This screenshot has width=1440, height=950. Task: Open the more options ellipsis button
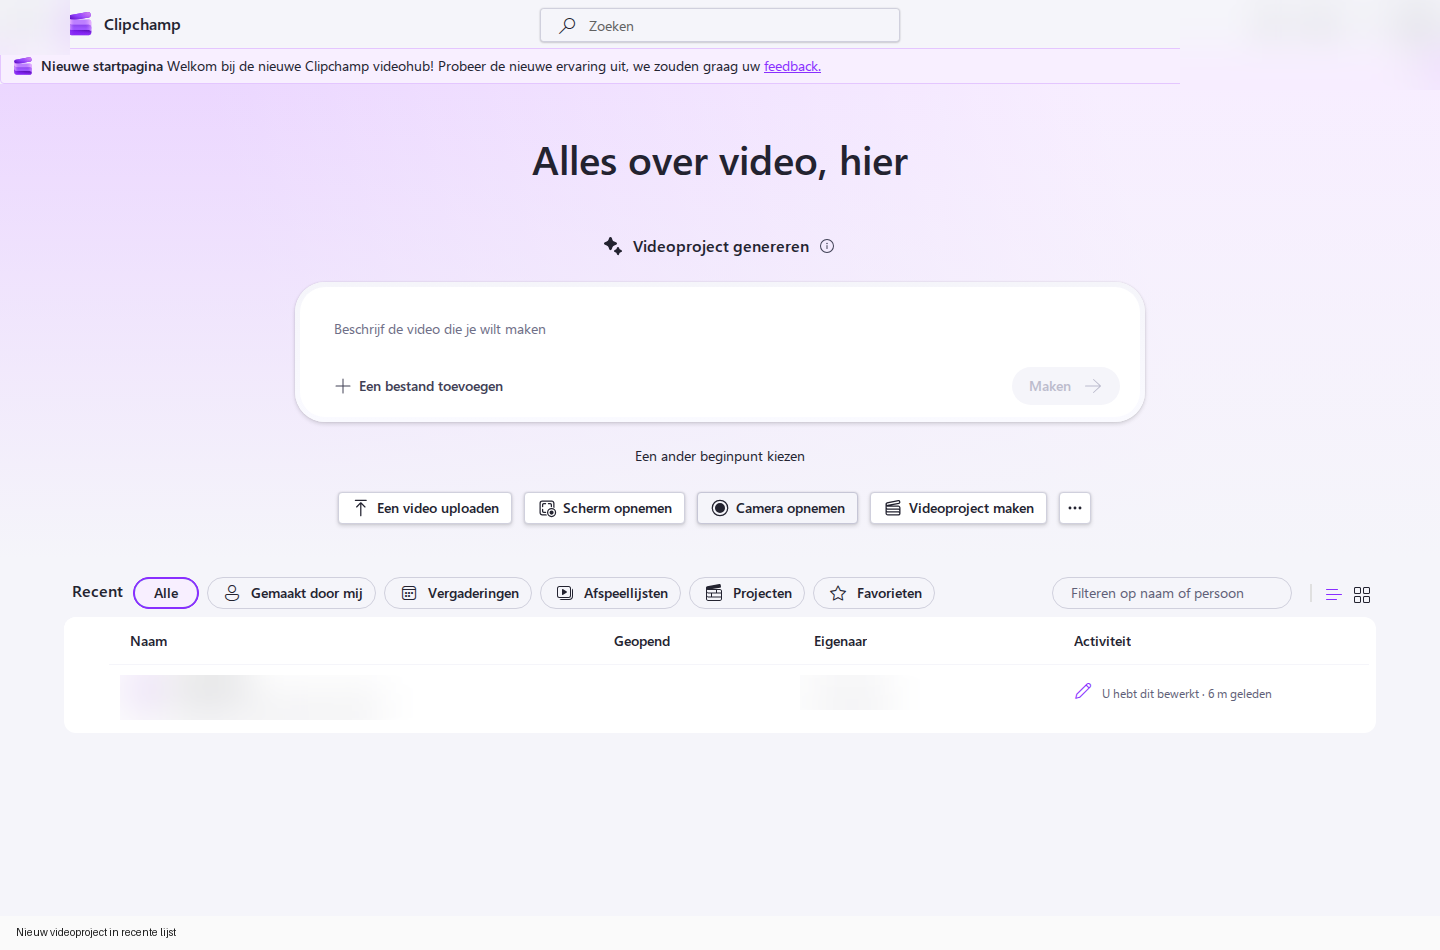1075,508
